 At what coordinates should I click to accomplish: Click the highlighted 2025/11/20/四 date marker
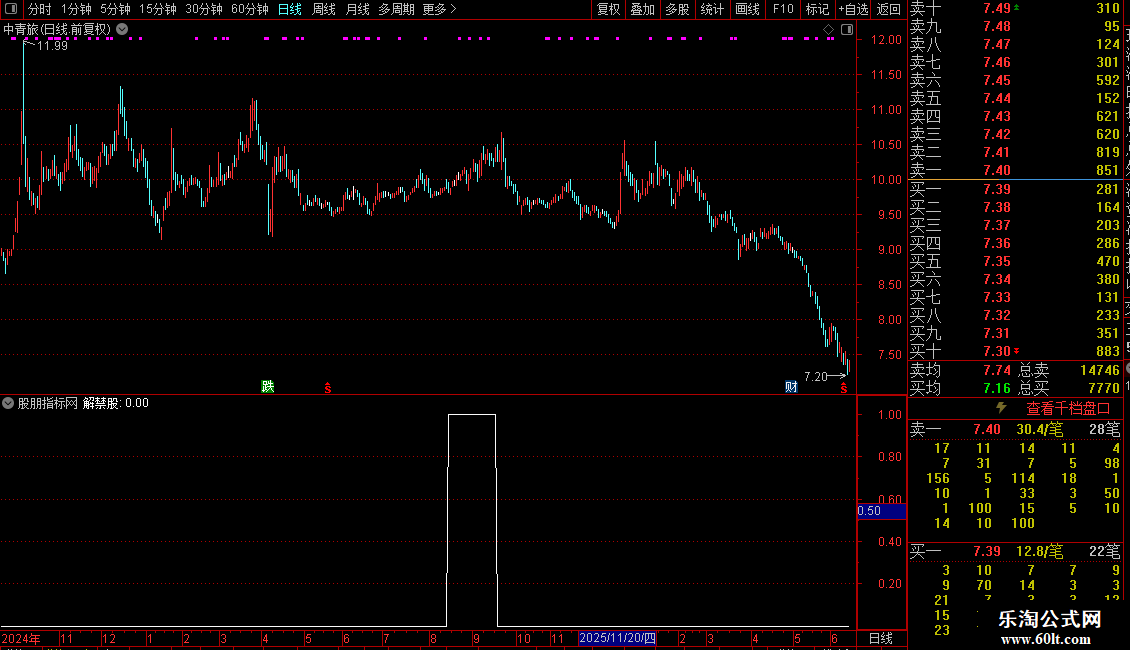(x=618, y=638)
